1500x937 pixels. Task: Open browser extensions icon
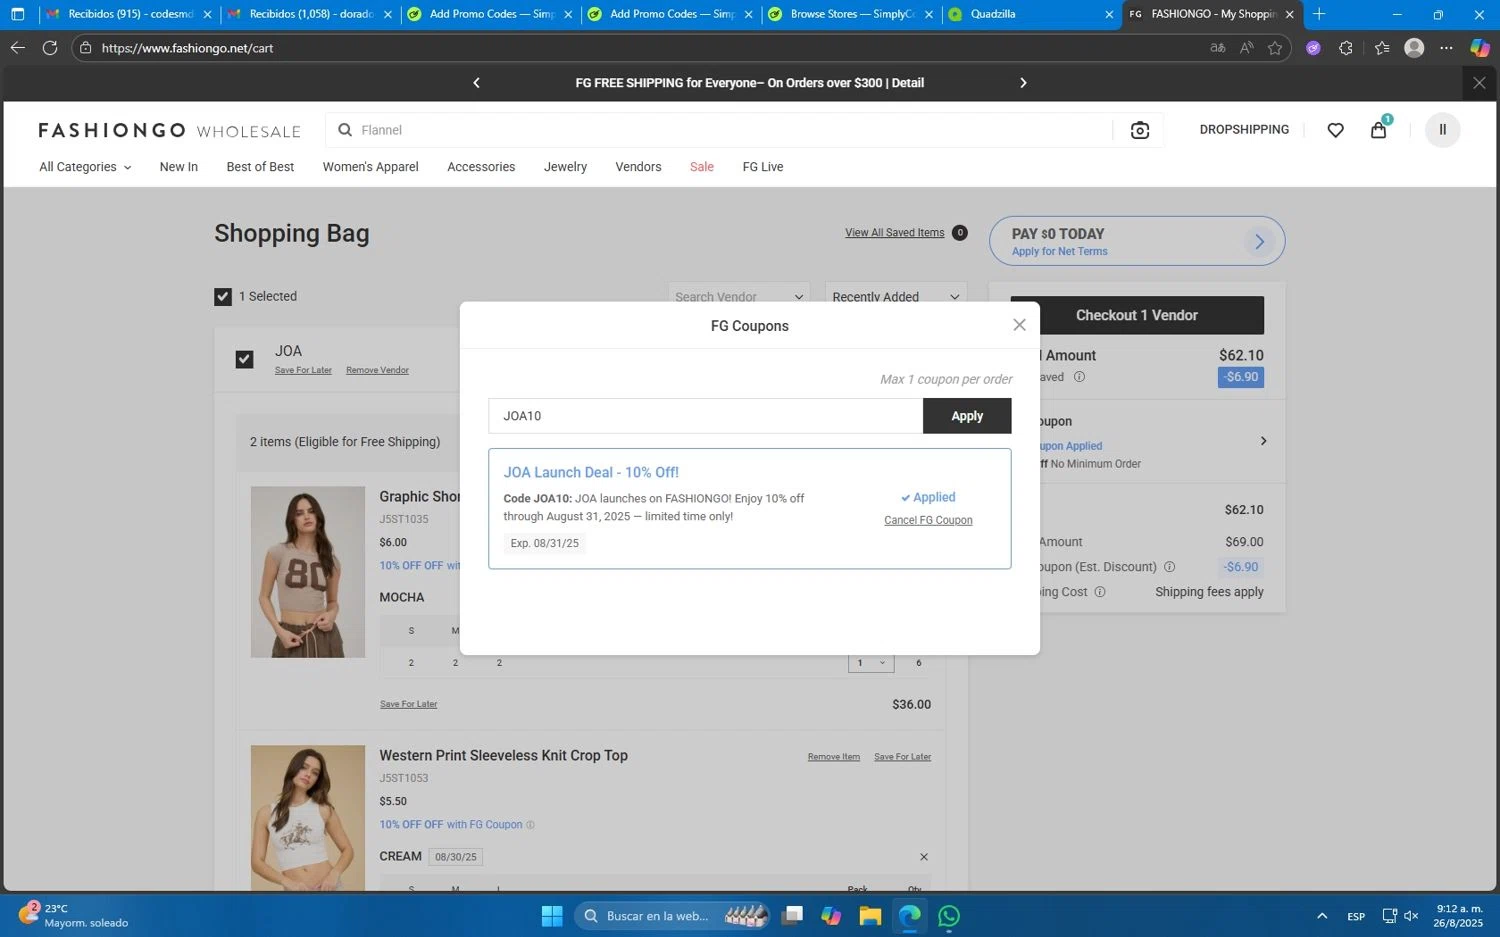(x=1346, y=48)
